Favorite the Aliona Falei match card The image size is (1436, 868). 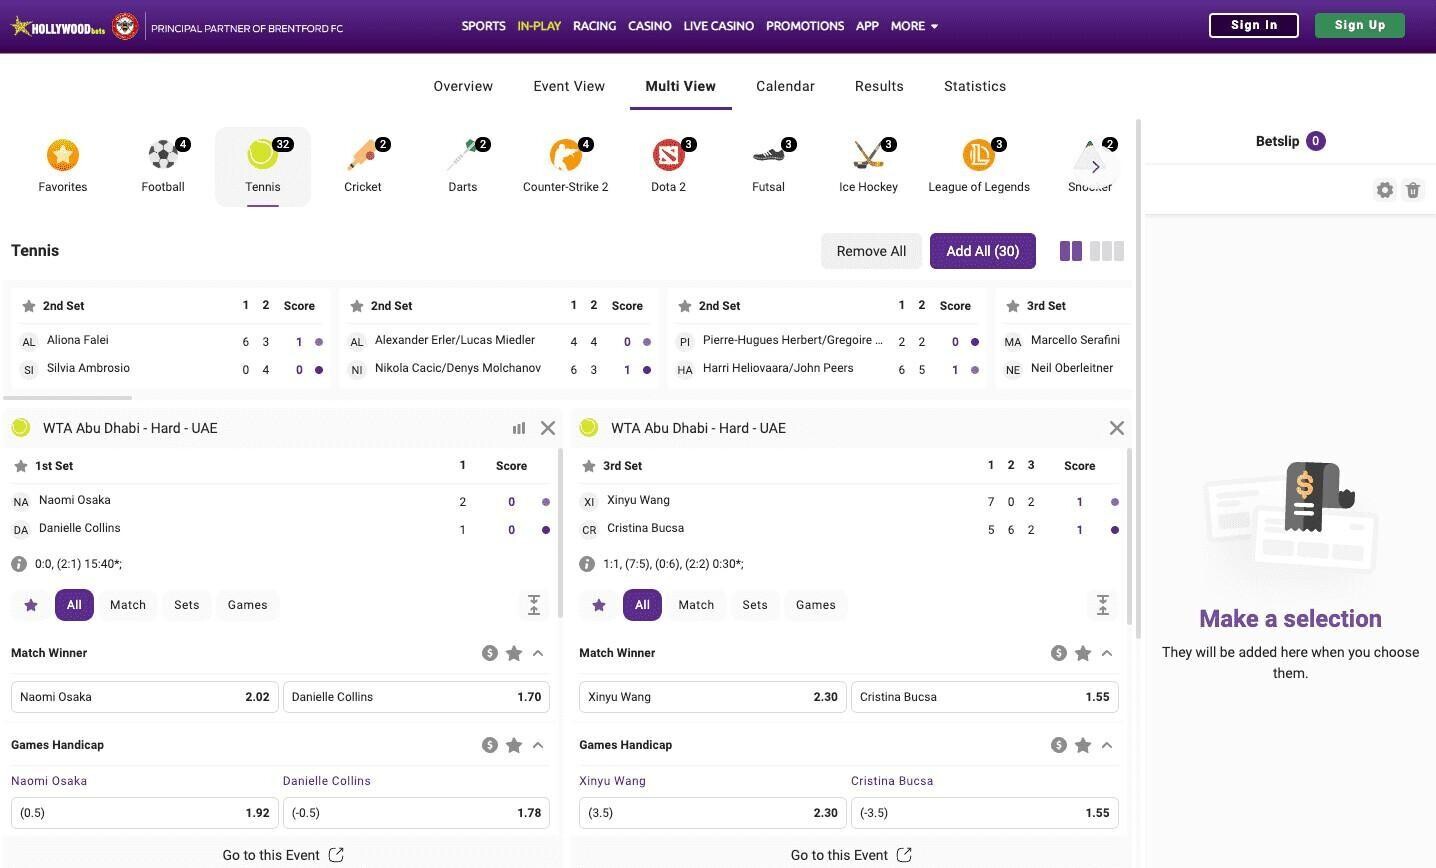pyautogui.click(x=29, y=306)
